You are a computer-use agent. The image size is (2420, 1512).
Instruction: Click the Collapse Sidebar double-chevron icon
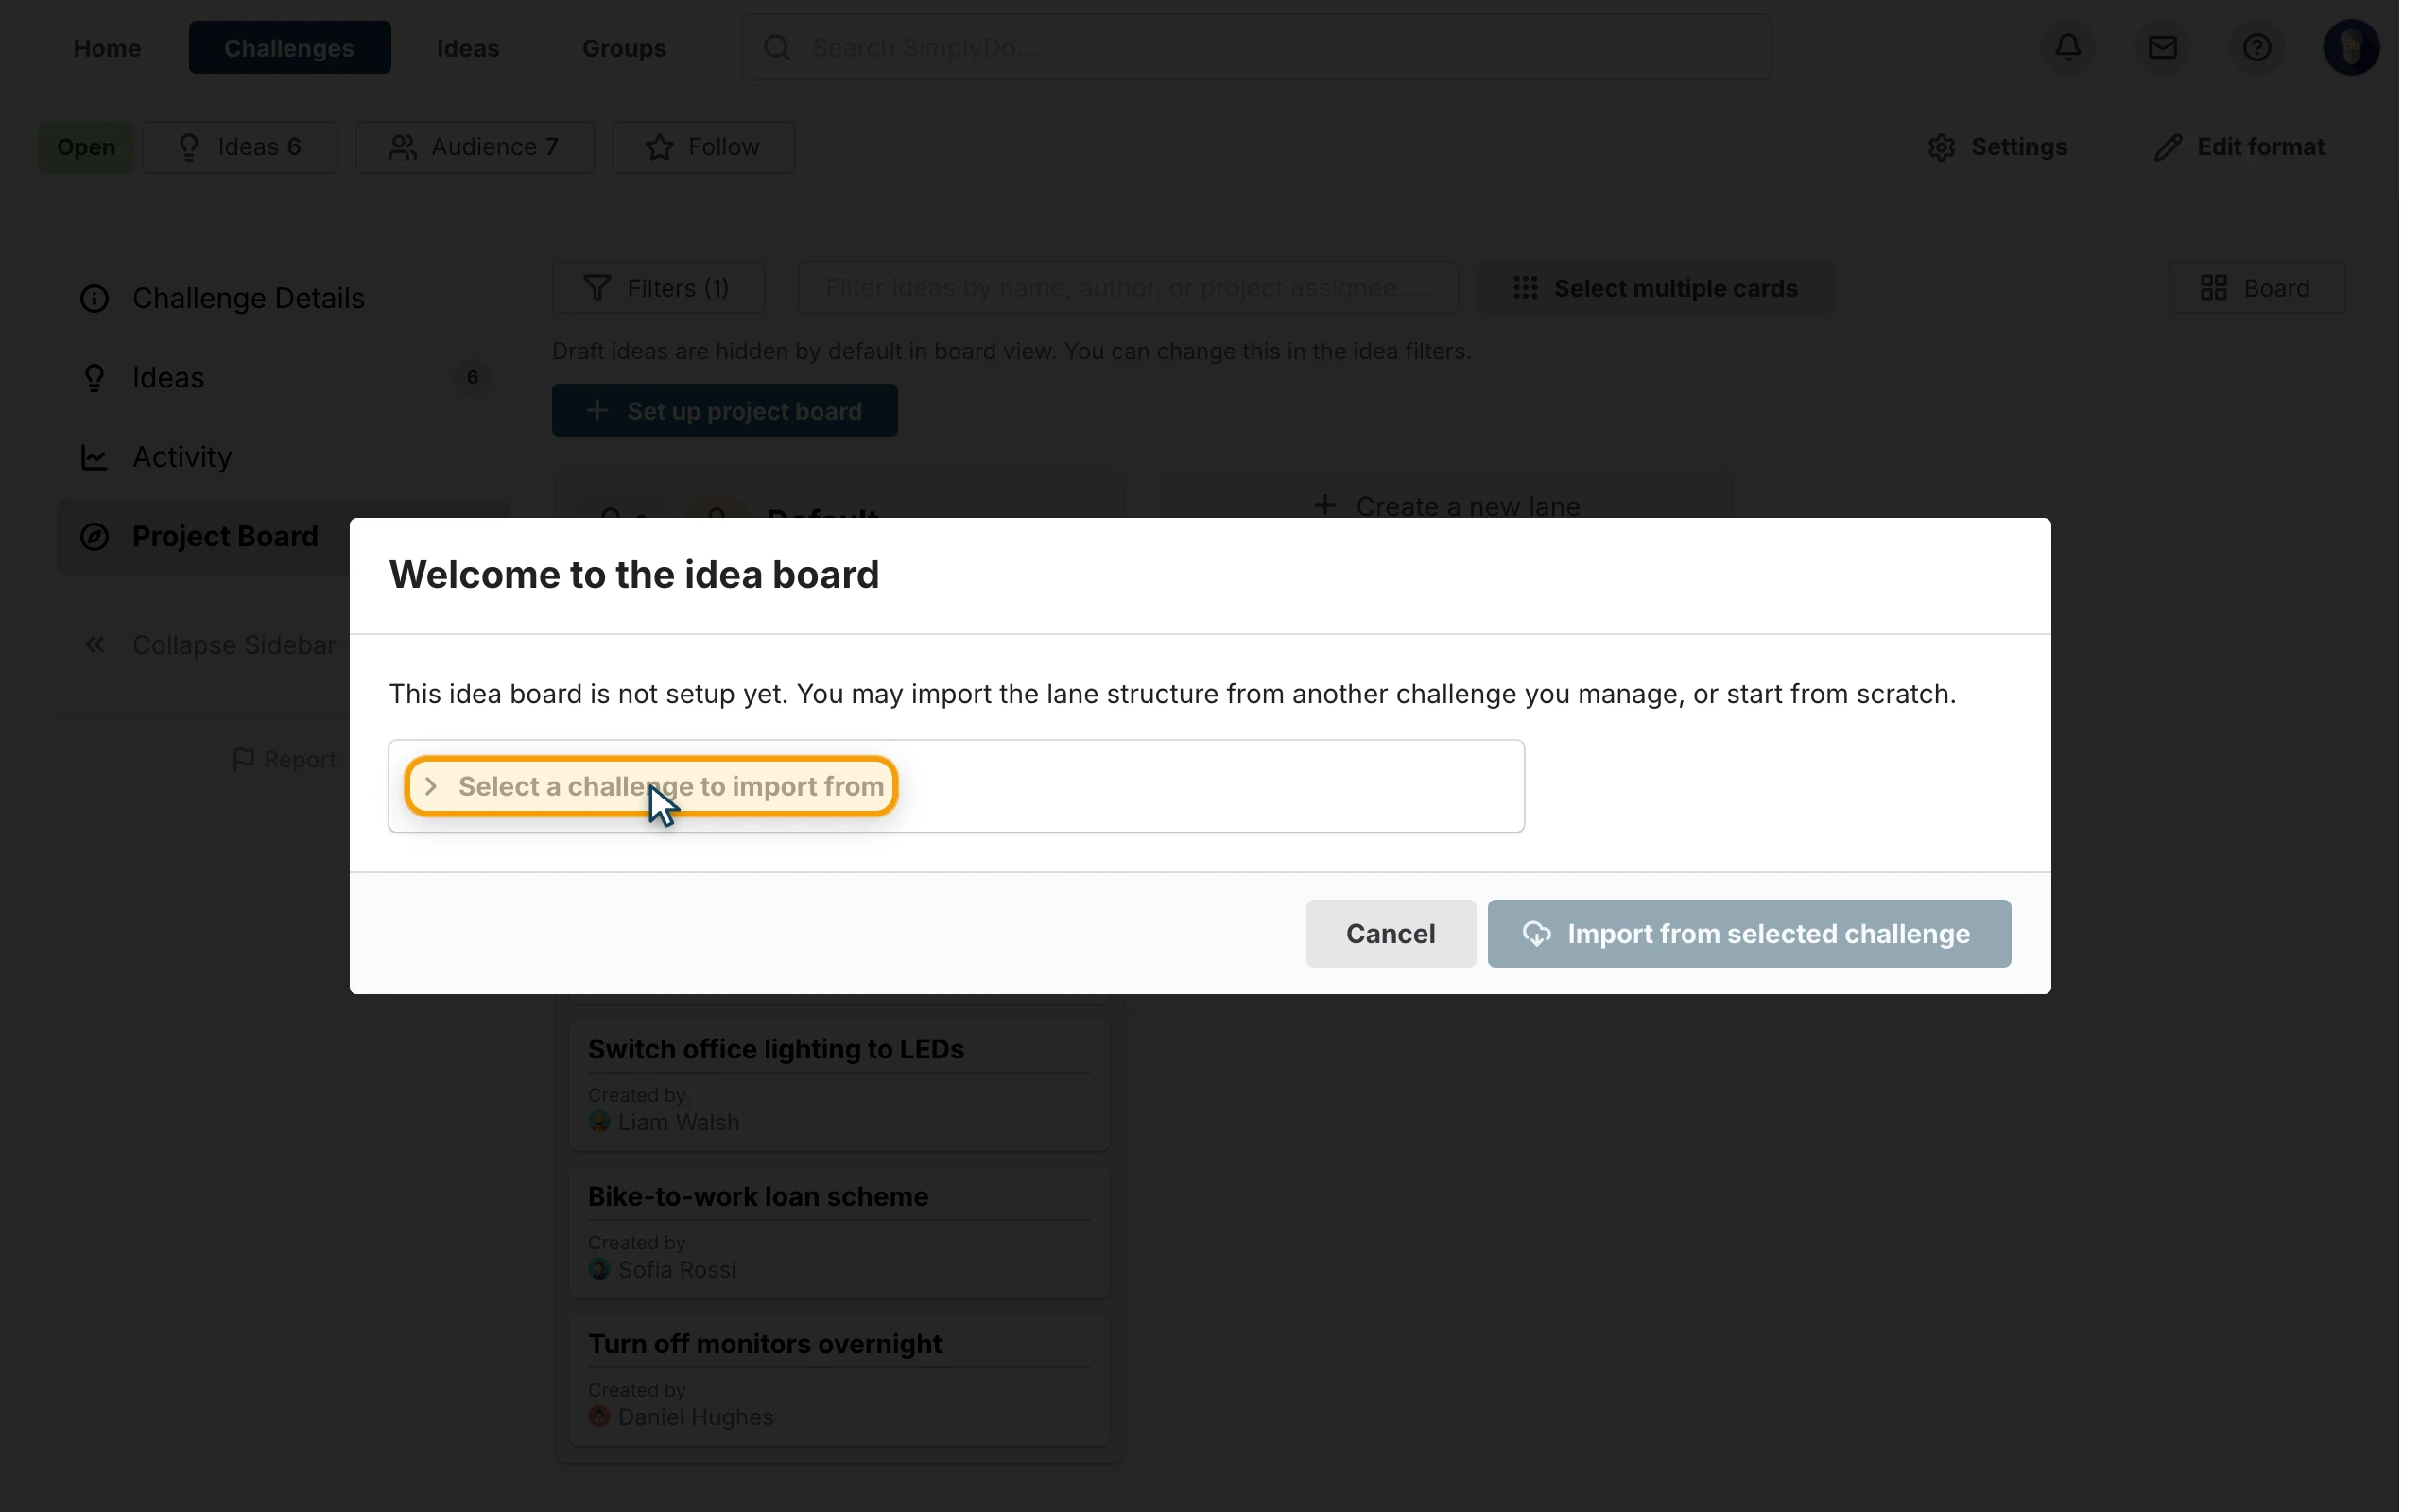94,645
